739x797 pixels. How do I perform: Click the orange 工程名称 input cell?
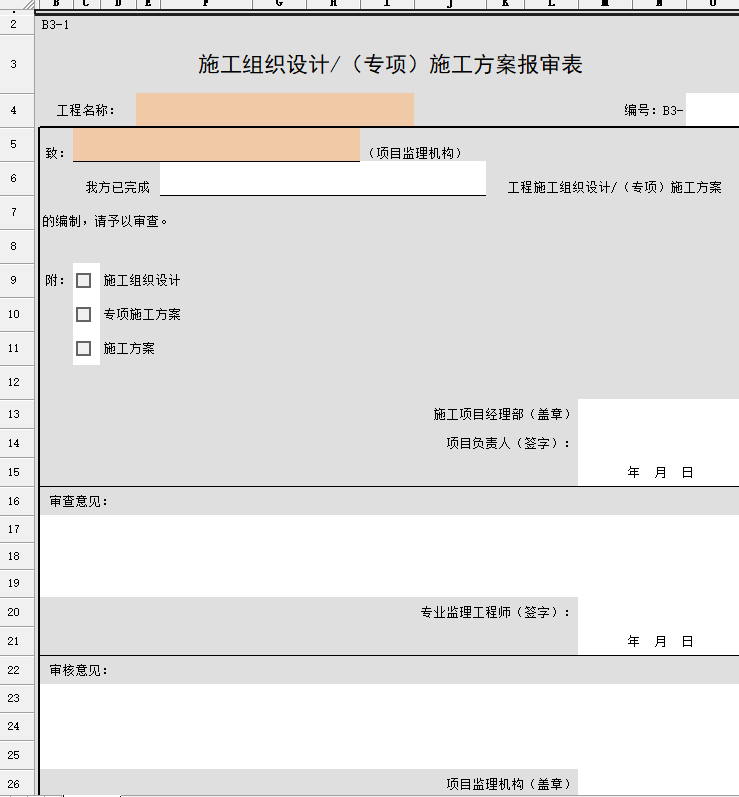point(274,109)
